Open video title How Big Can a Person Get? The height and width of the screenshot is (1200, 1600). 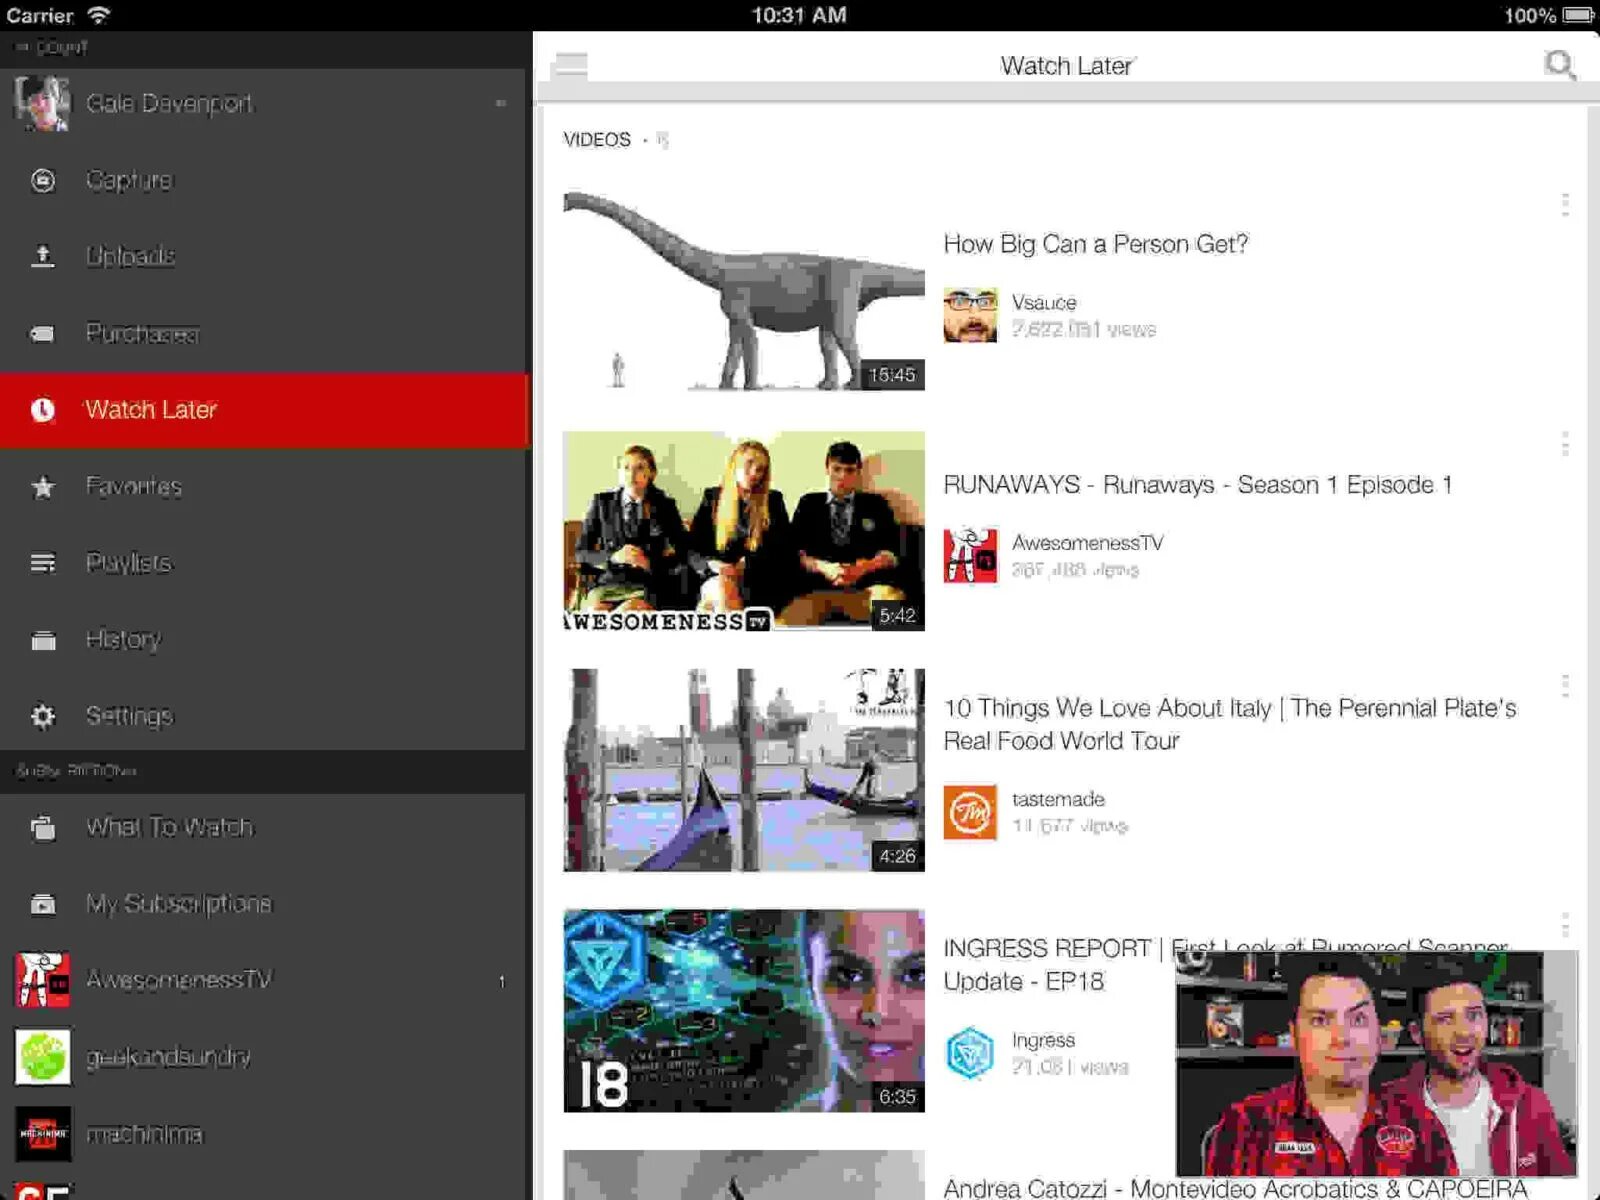1096,245
